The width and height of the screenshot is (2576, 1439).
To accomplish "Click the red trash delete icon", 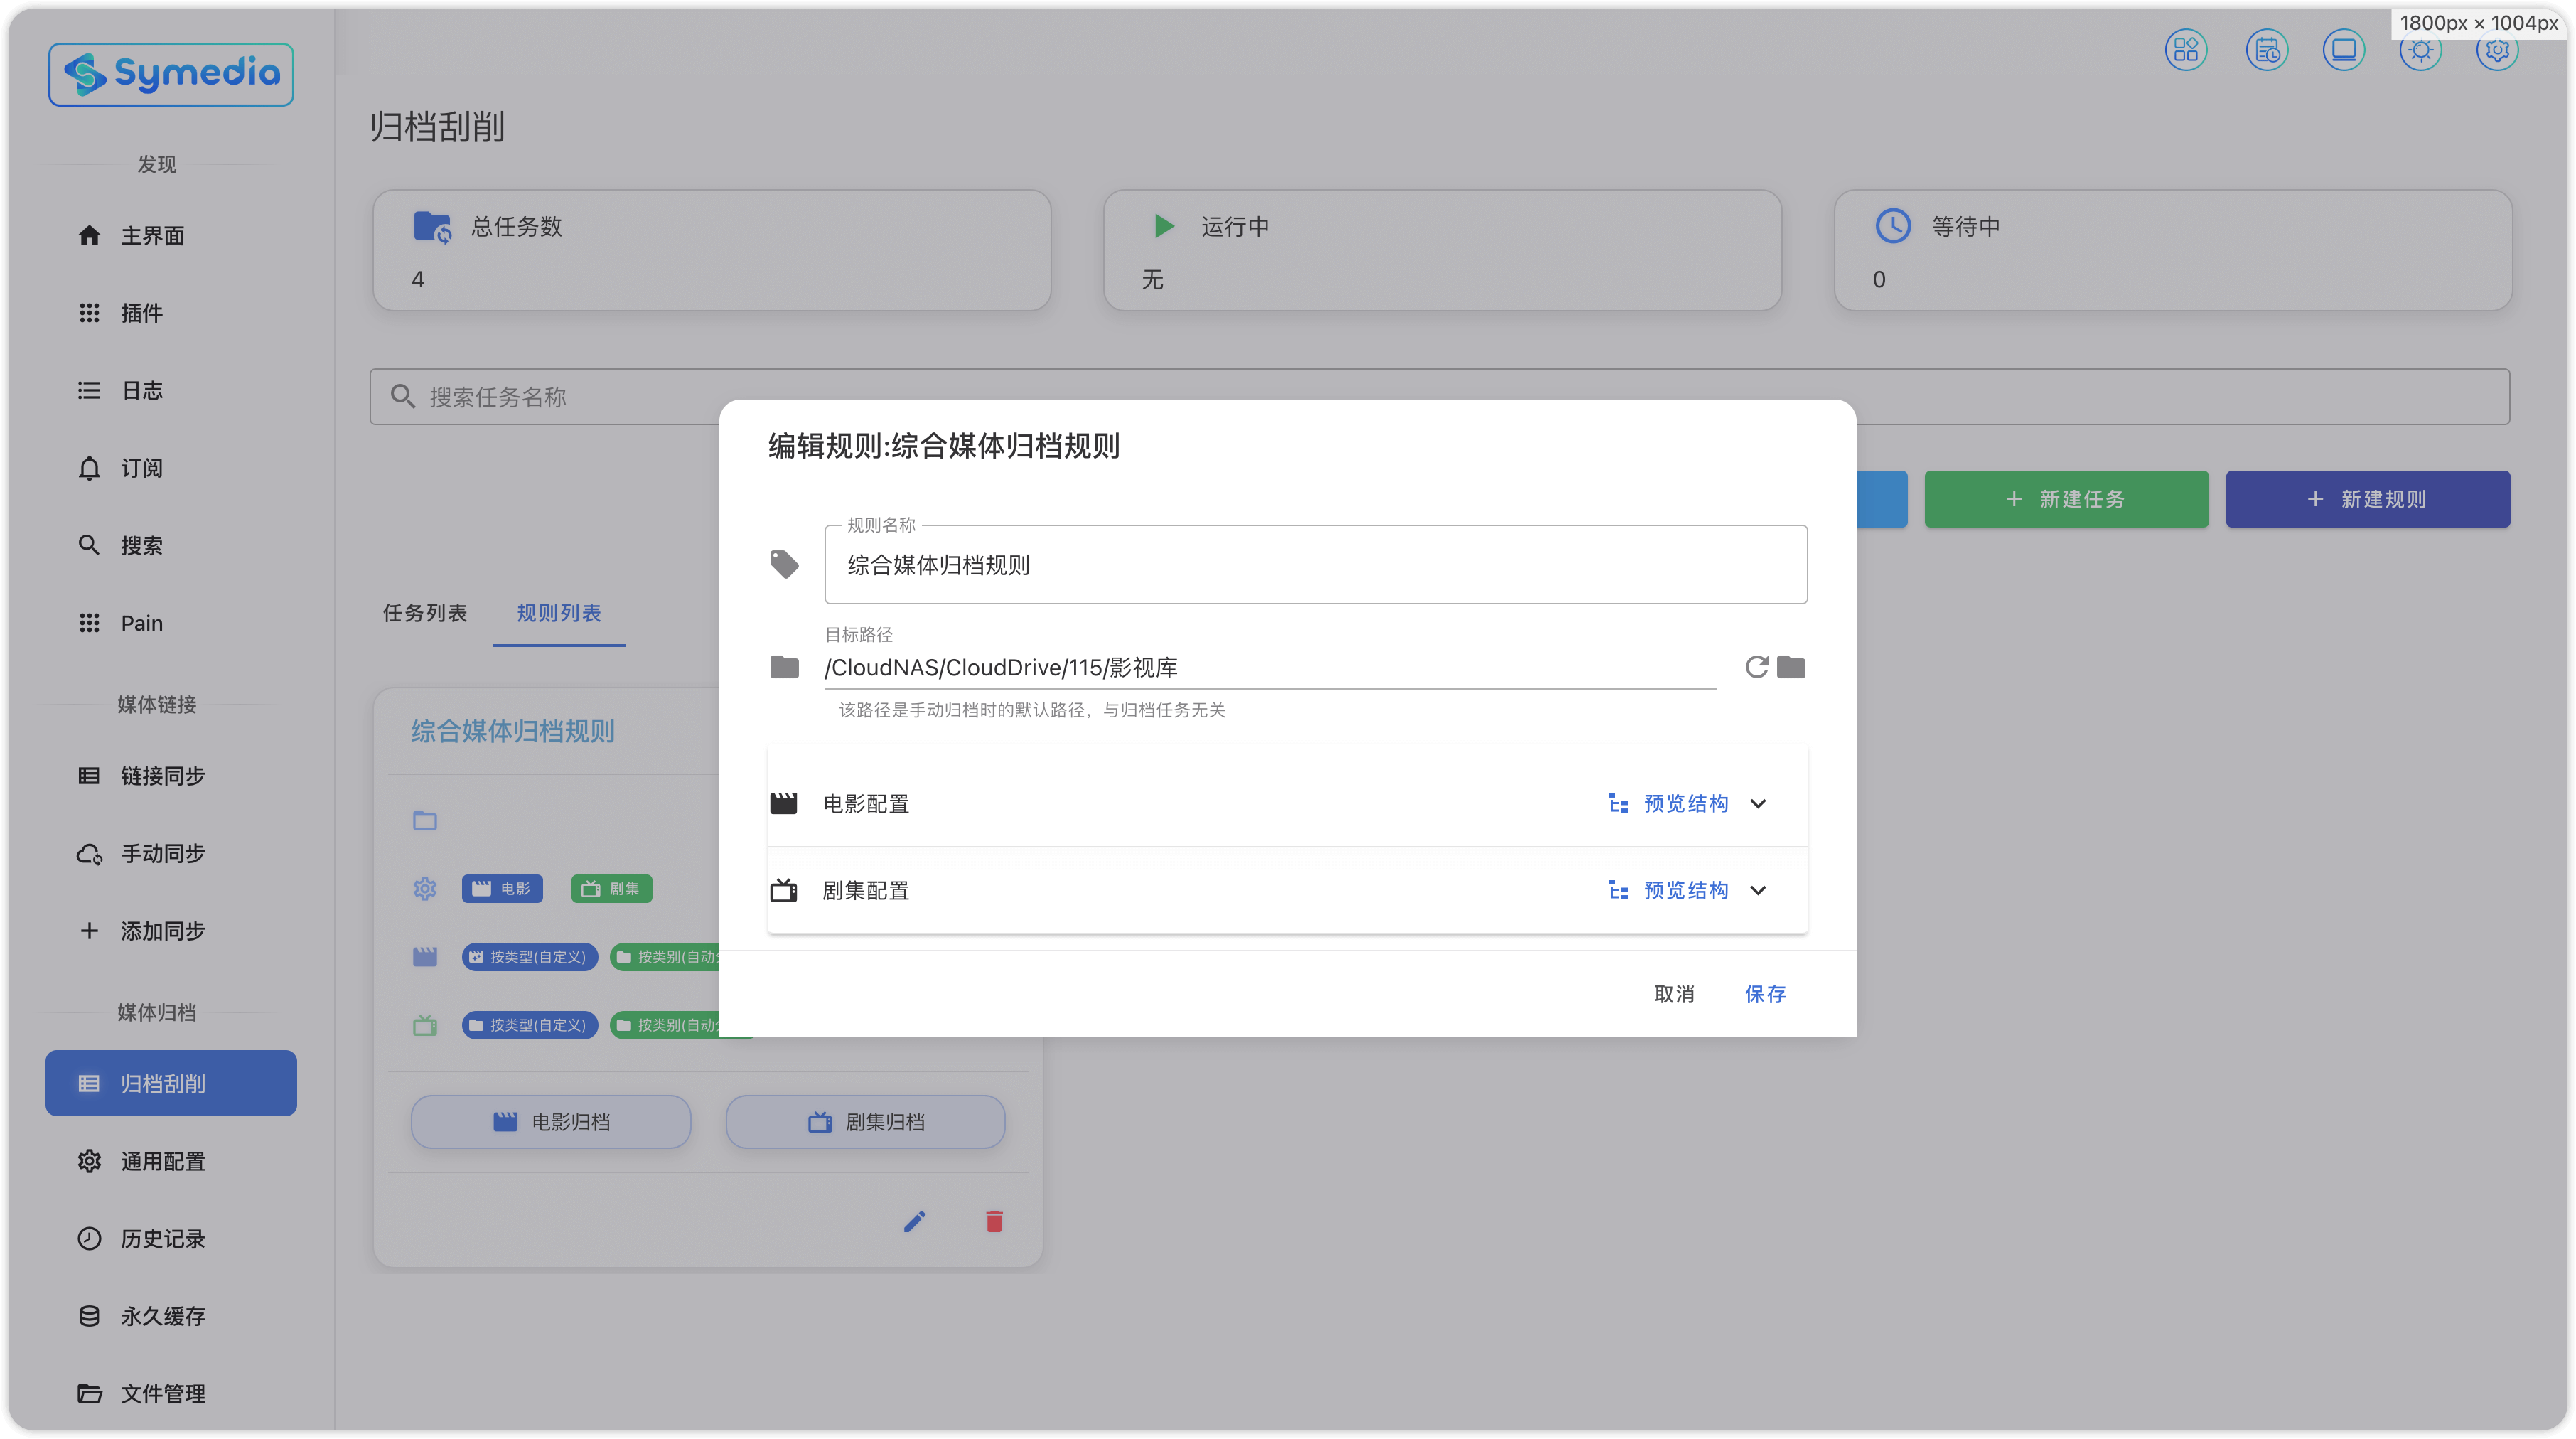I will 994,1221.
